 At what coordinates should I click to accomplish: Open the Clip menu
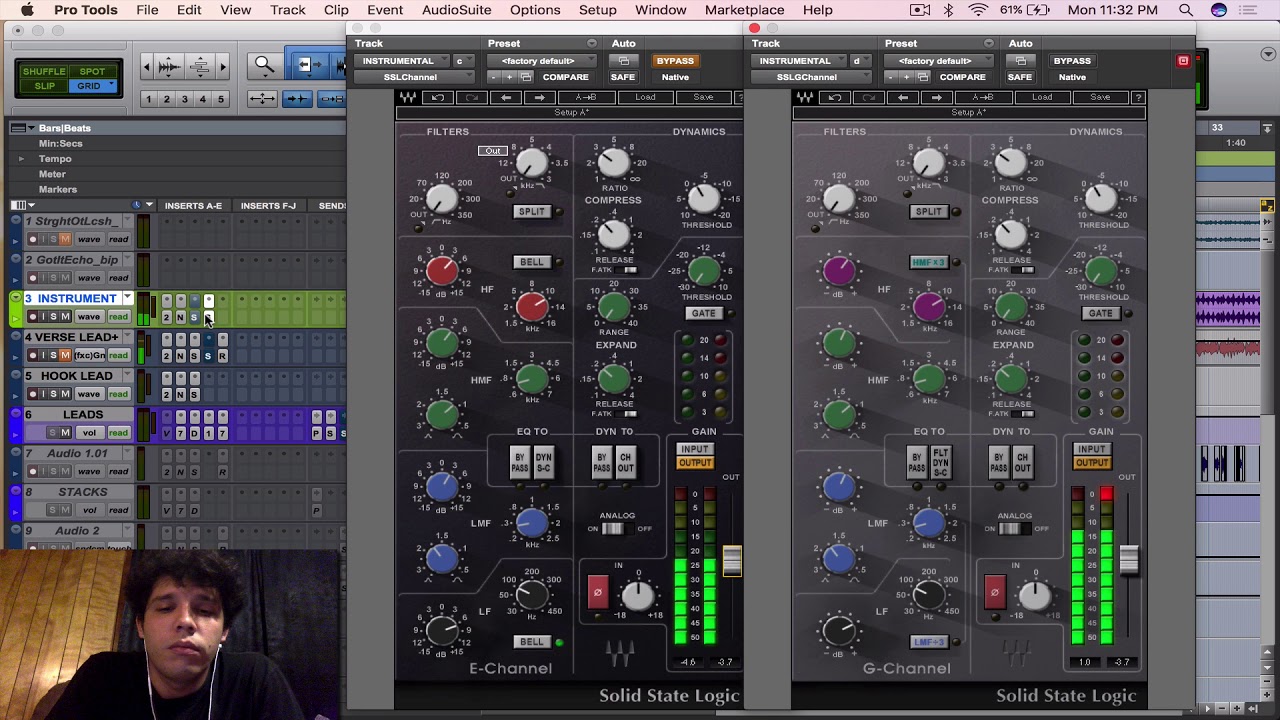(336, 10)
